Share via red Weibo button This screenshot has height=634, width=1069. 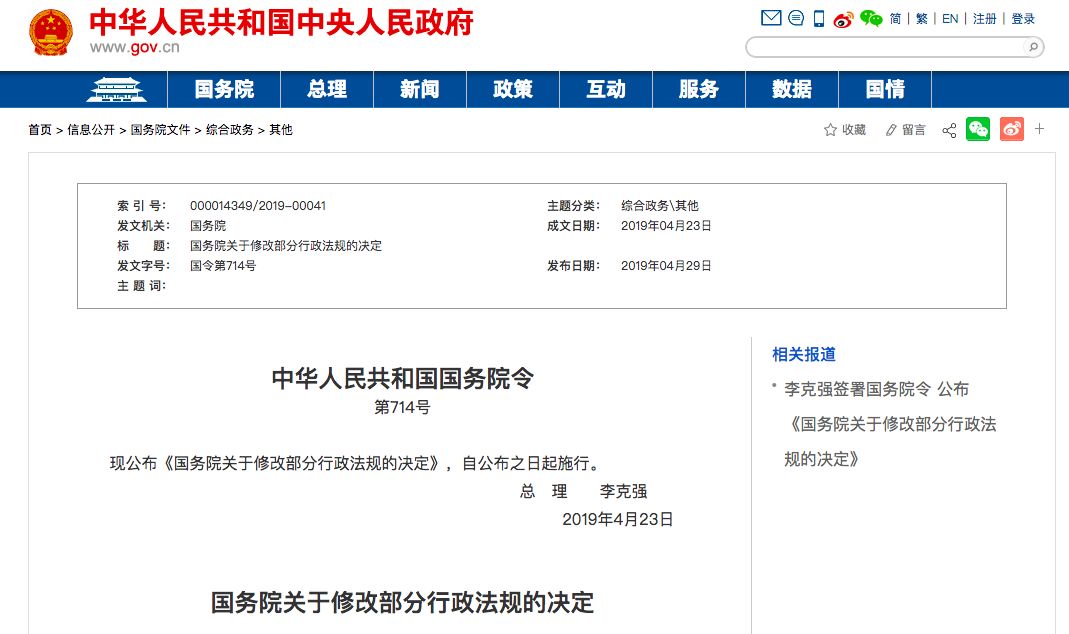[x=1012, y=129]
